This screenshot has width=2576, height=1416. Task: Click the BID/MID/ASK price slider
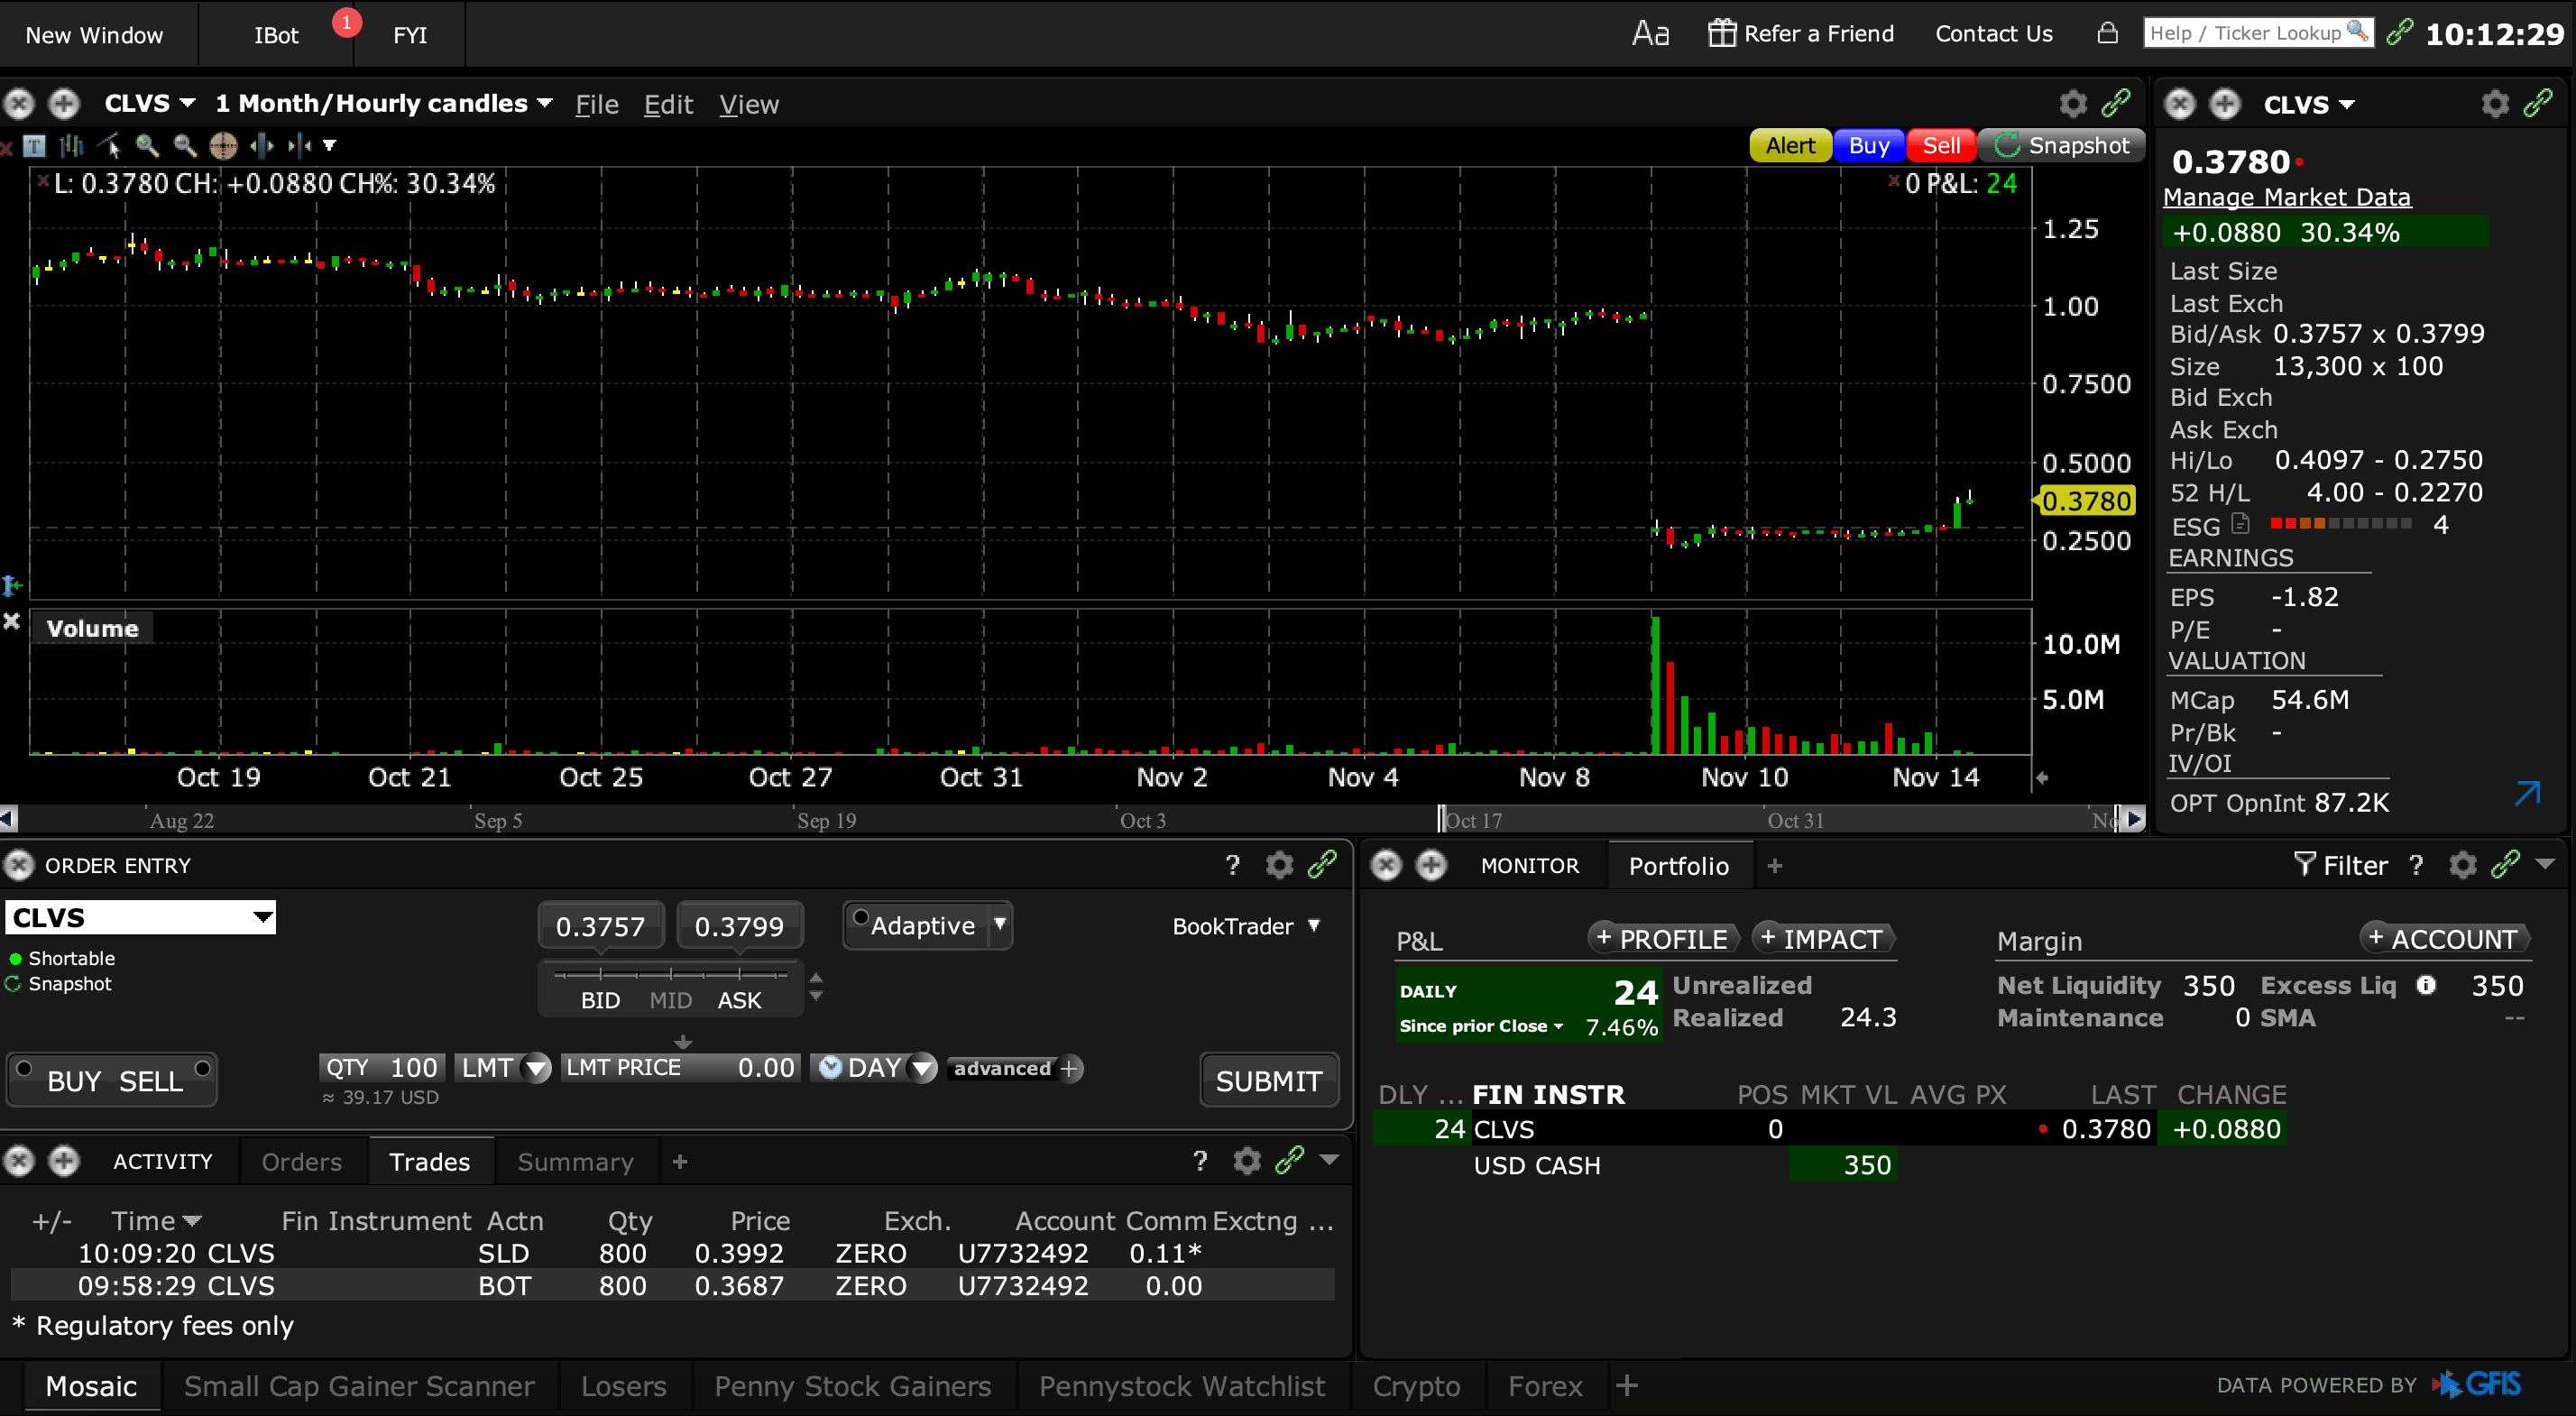pos(671,974)
